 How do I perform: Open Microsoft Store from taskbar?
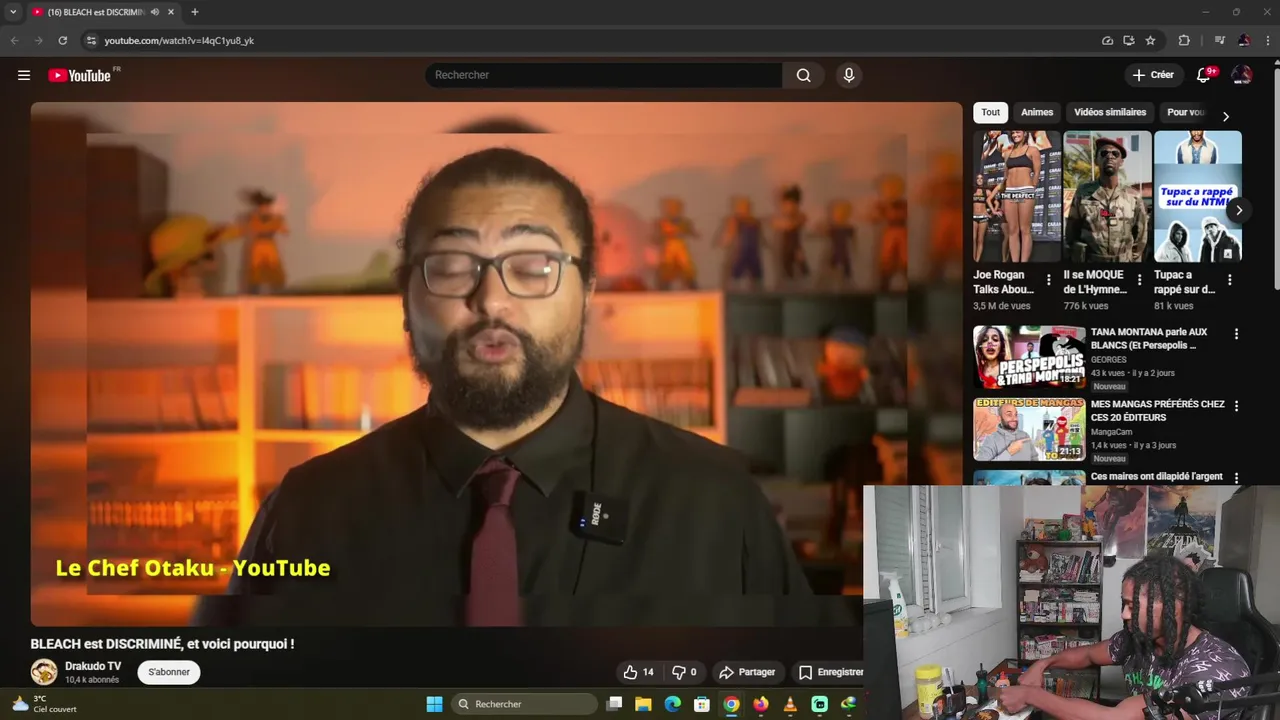702,704
